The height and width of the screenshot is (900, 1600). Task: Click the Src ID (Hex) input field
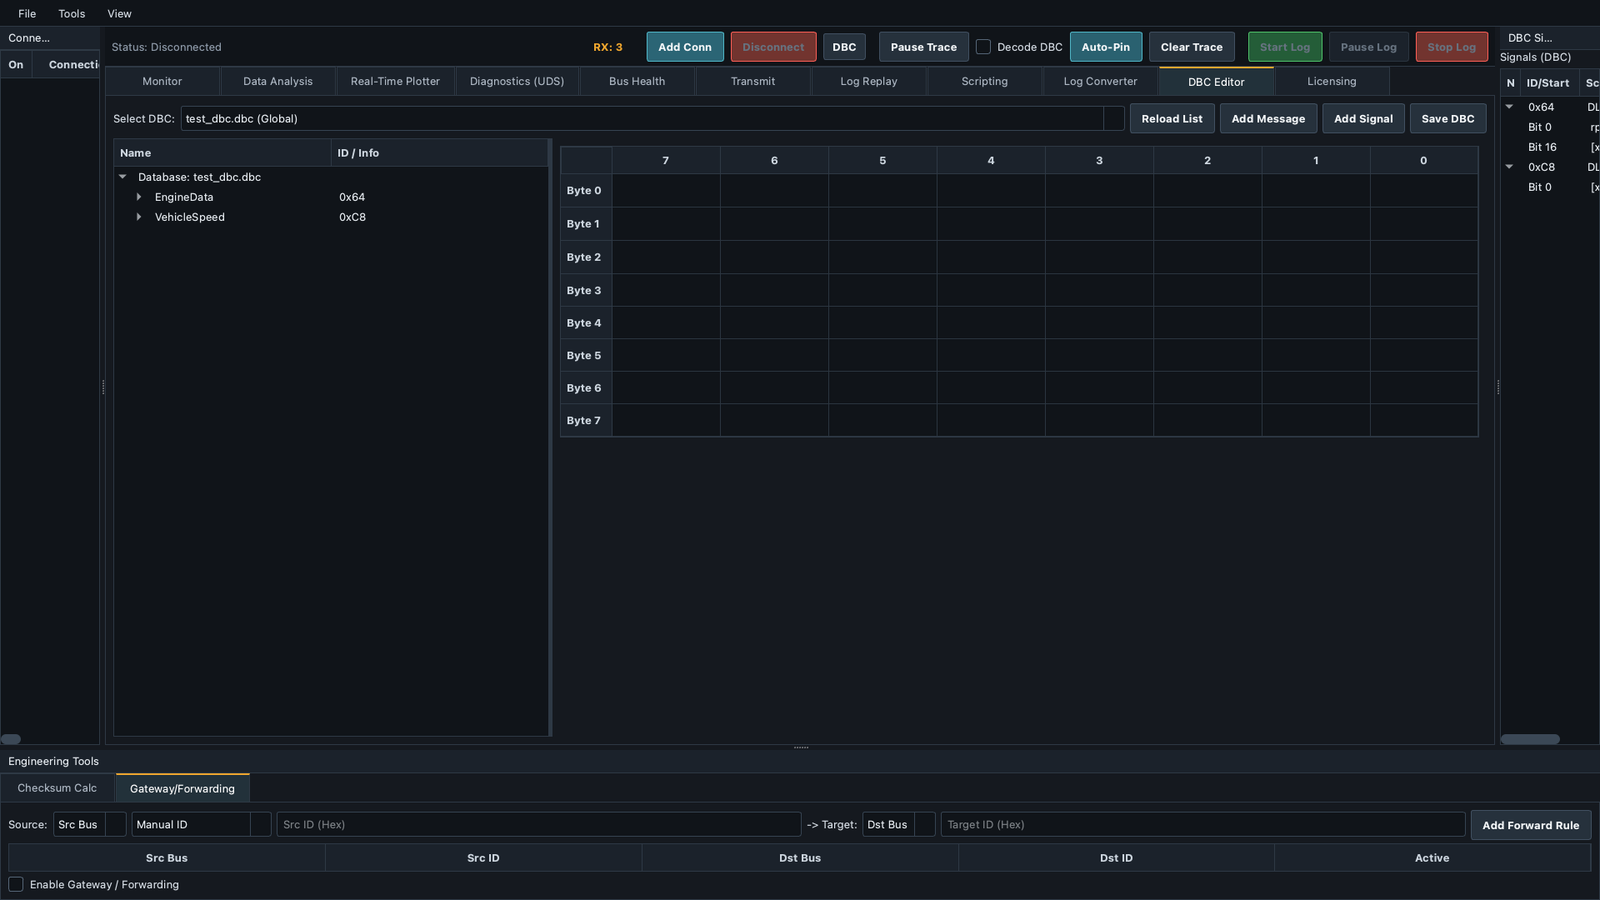pos(539,824)
